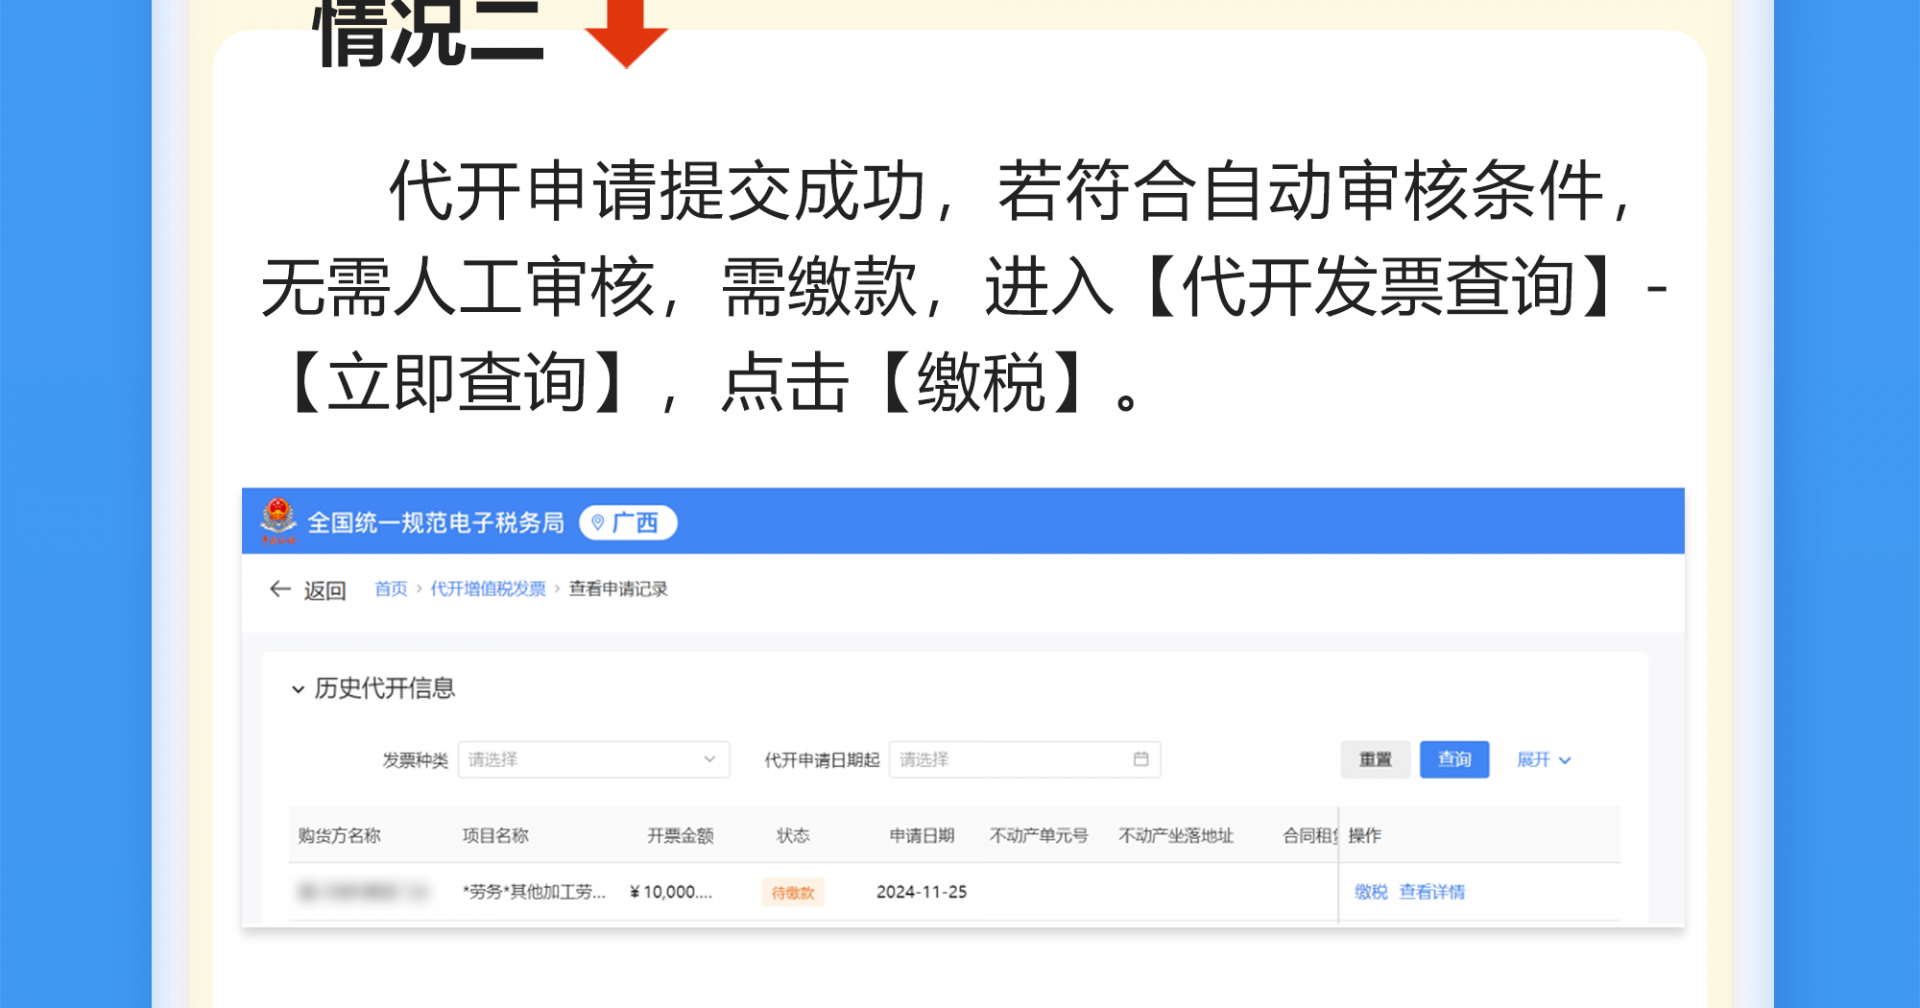
Task: Select the *劳务*其他加工劳 project name cell
Action: 534,892
